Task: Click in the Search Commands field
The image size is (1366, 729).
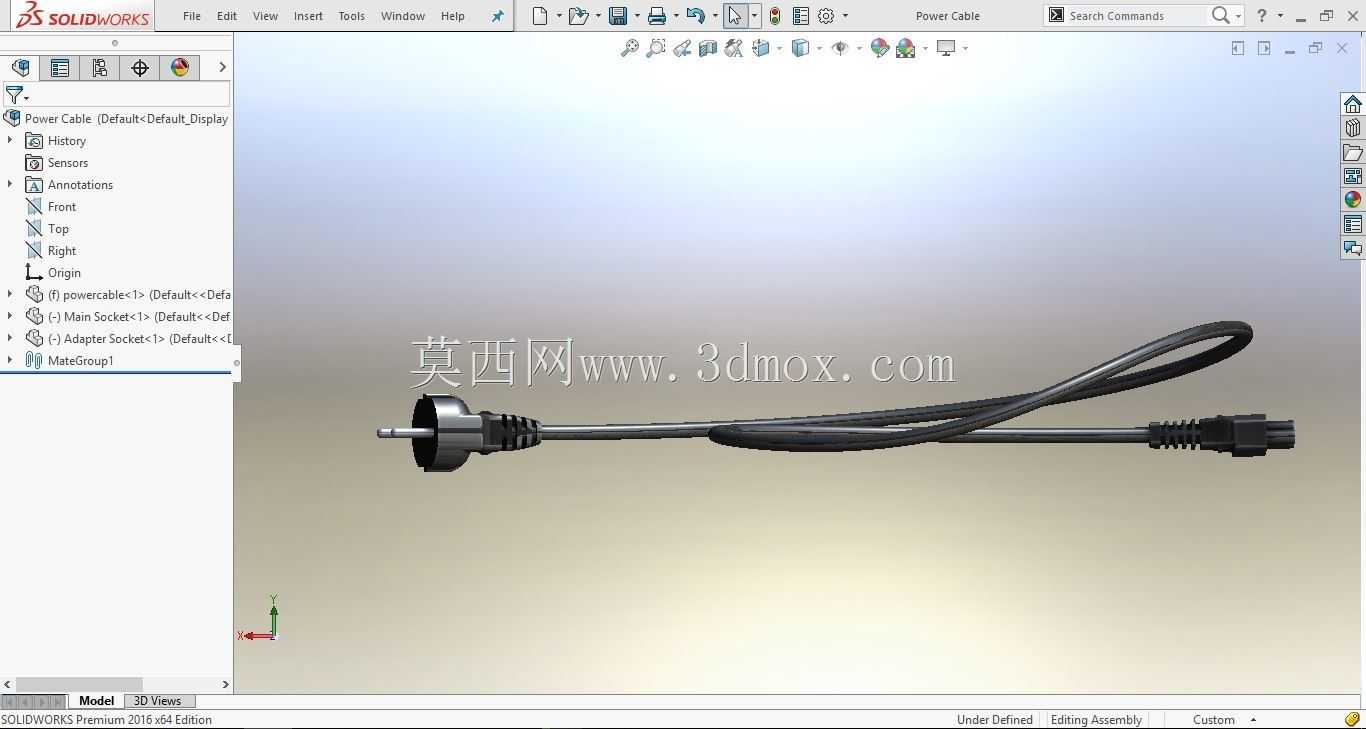Action: click(x=1136, y=16)
